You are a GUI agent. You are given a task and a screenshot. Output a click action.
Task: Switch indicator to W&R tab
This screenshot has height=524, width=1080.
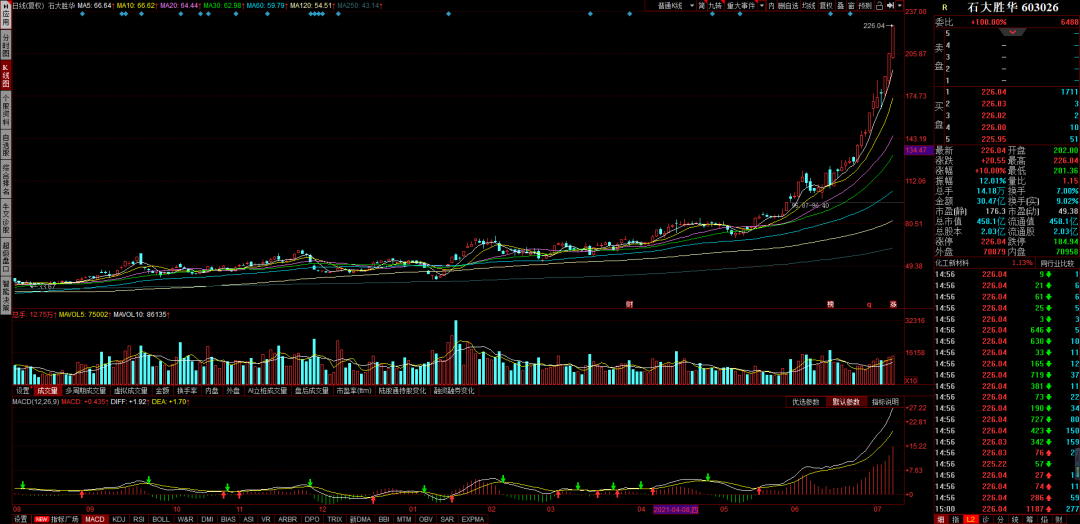pyautogui.click(x=185, y=519)
